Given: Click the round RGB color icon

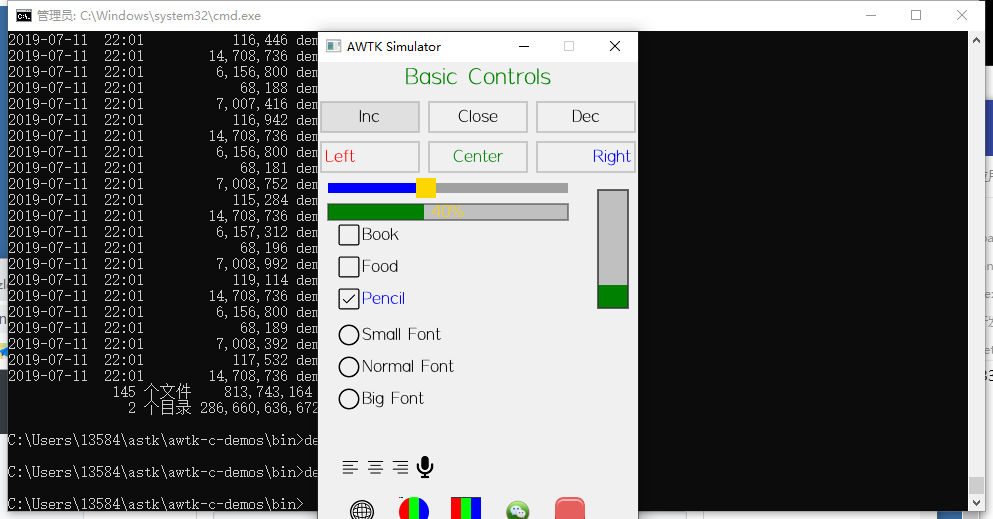Looking at the screenshot, I should click(414, 508).
